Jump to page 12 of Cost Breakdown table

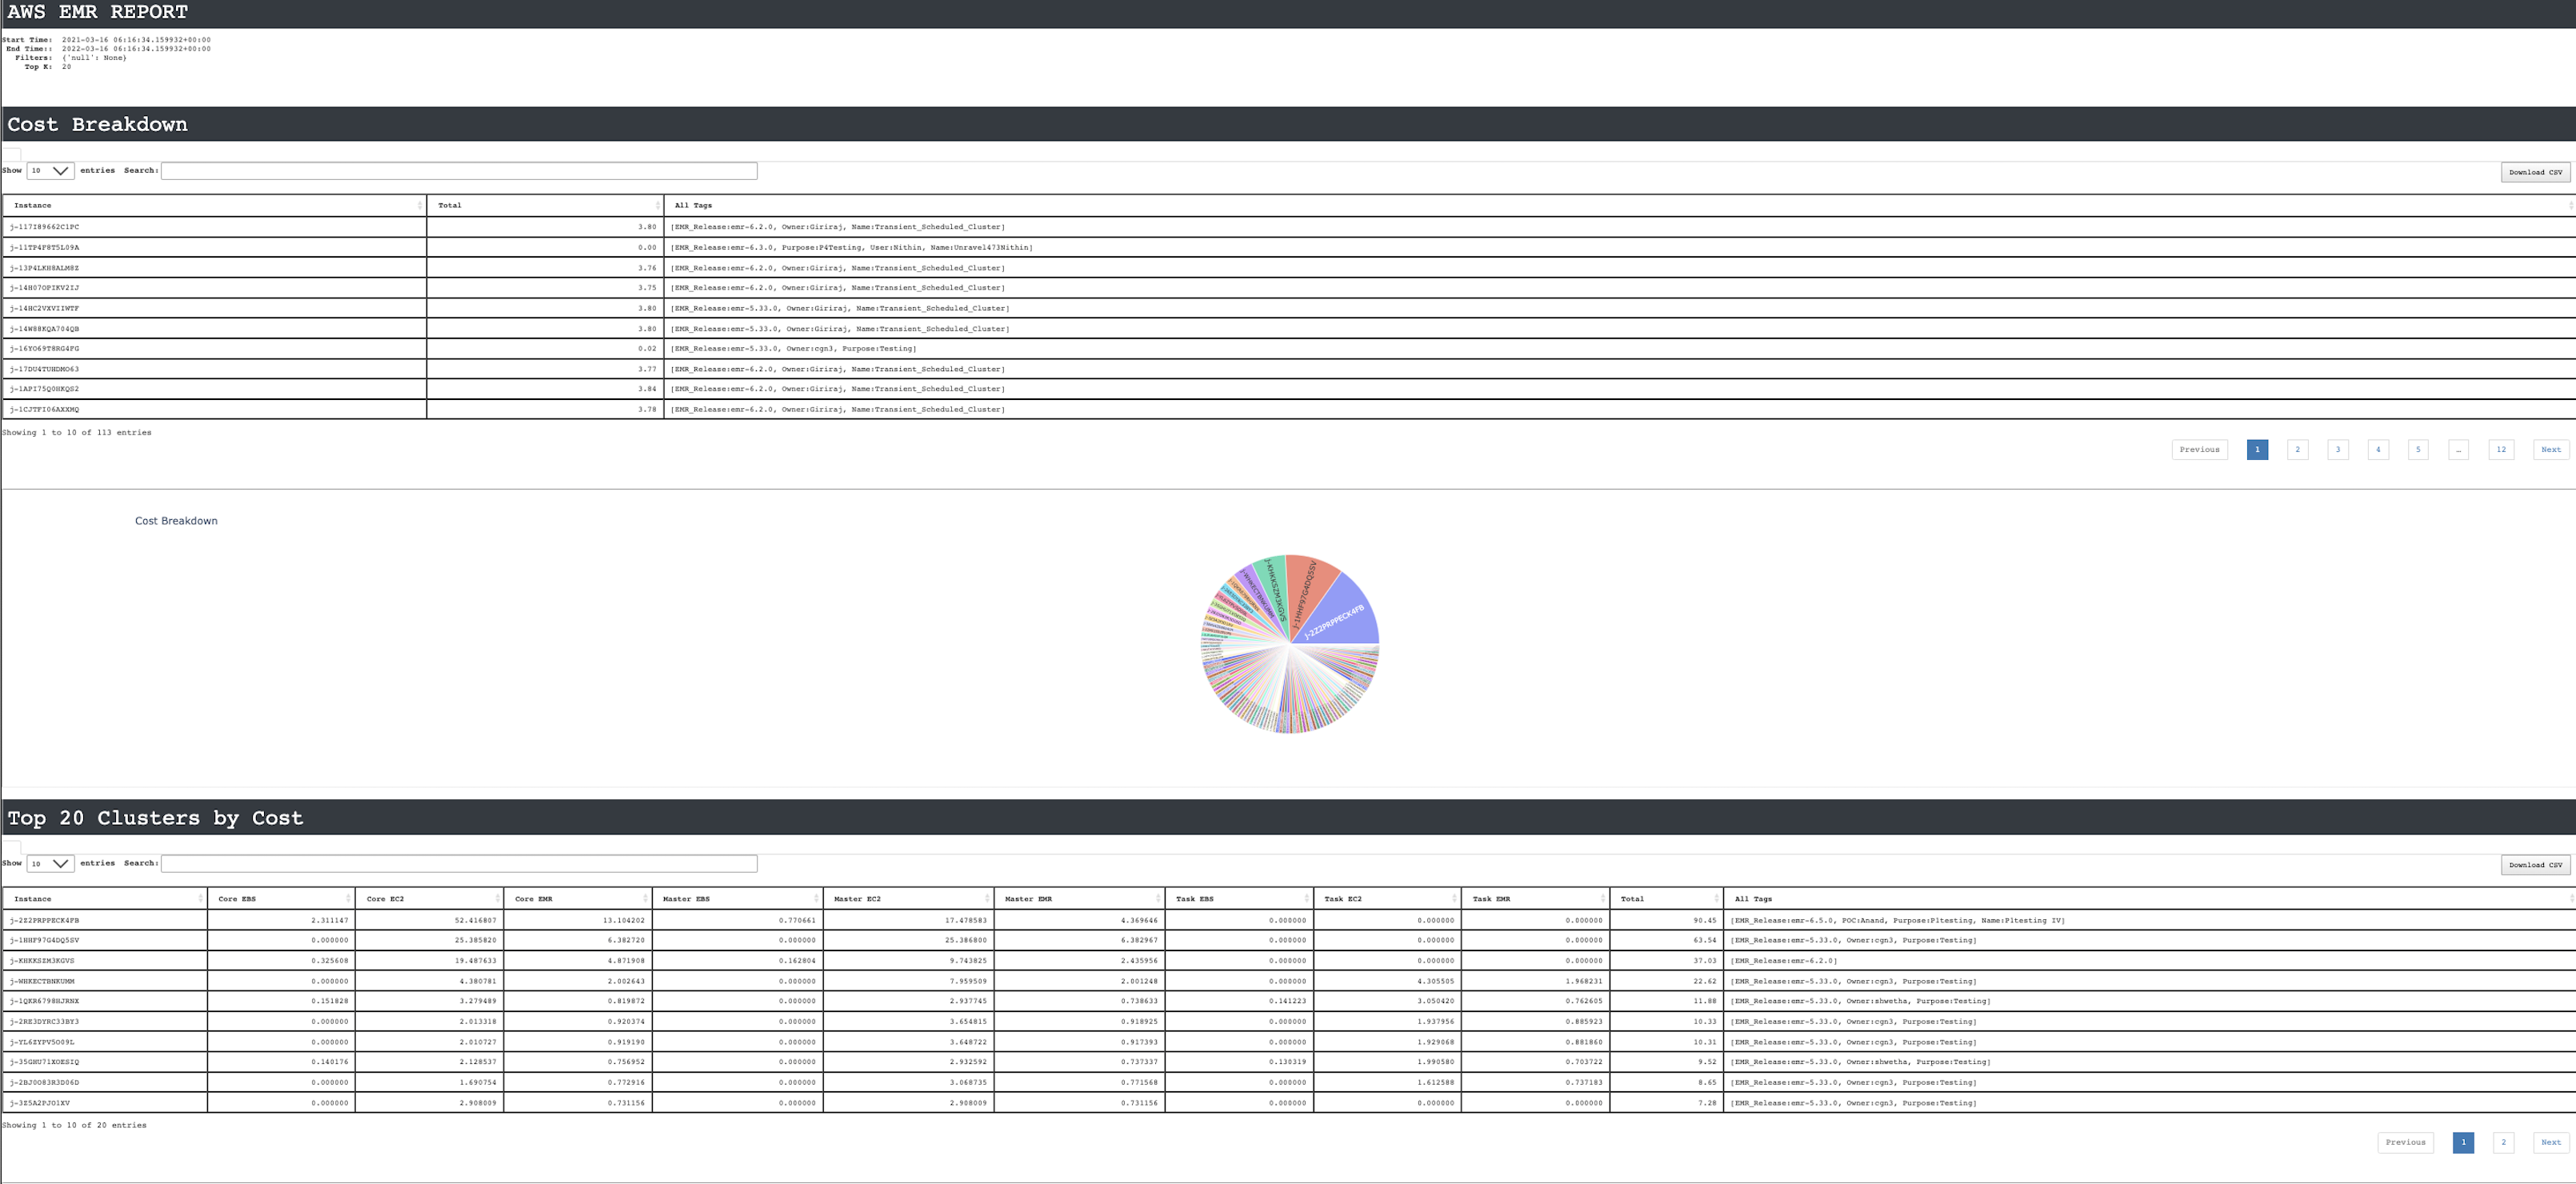pos(2501,450)
